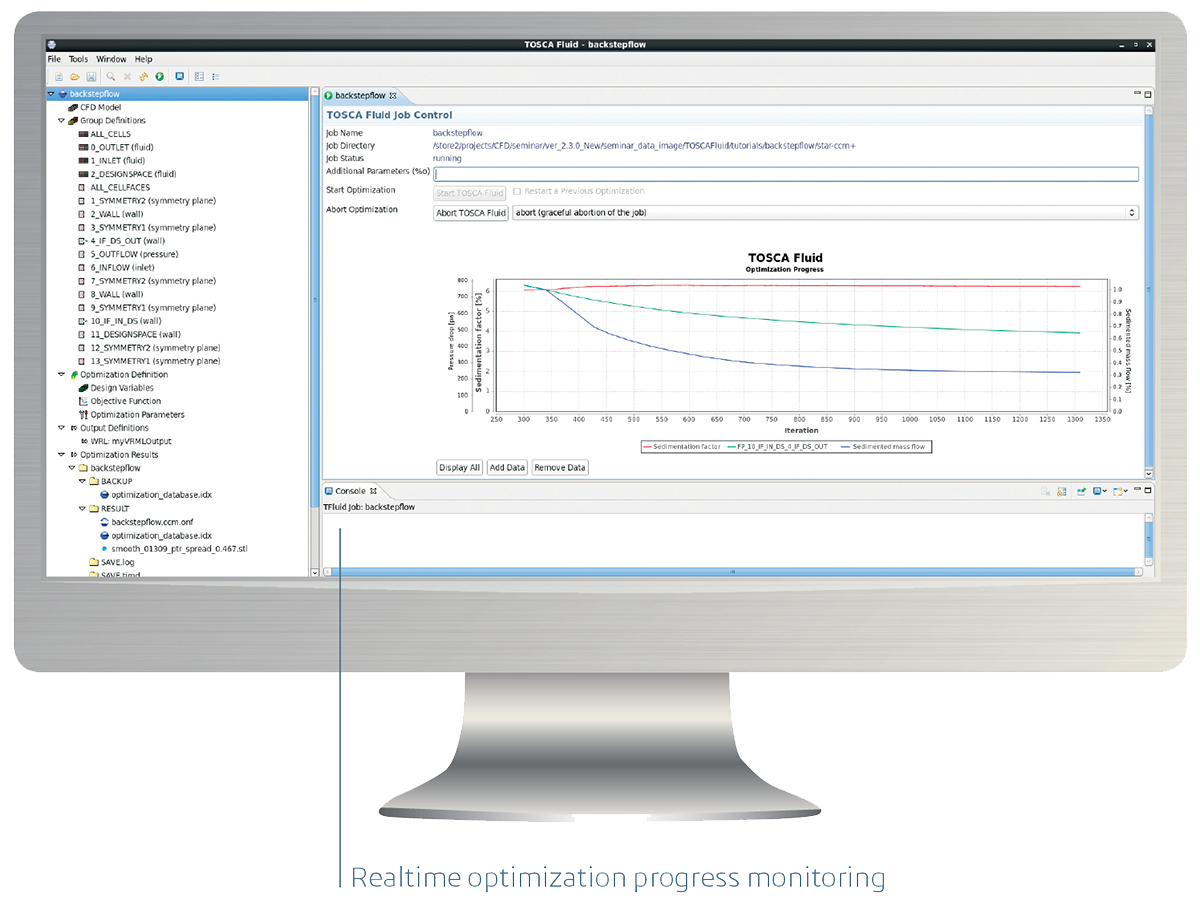Screen dimensions: 1200x900
Task: Click the green run toolbar icon
Action: click(x=159, y=77)
